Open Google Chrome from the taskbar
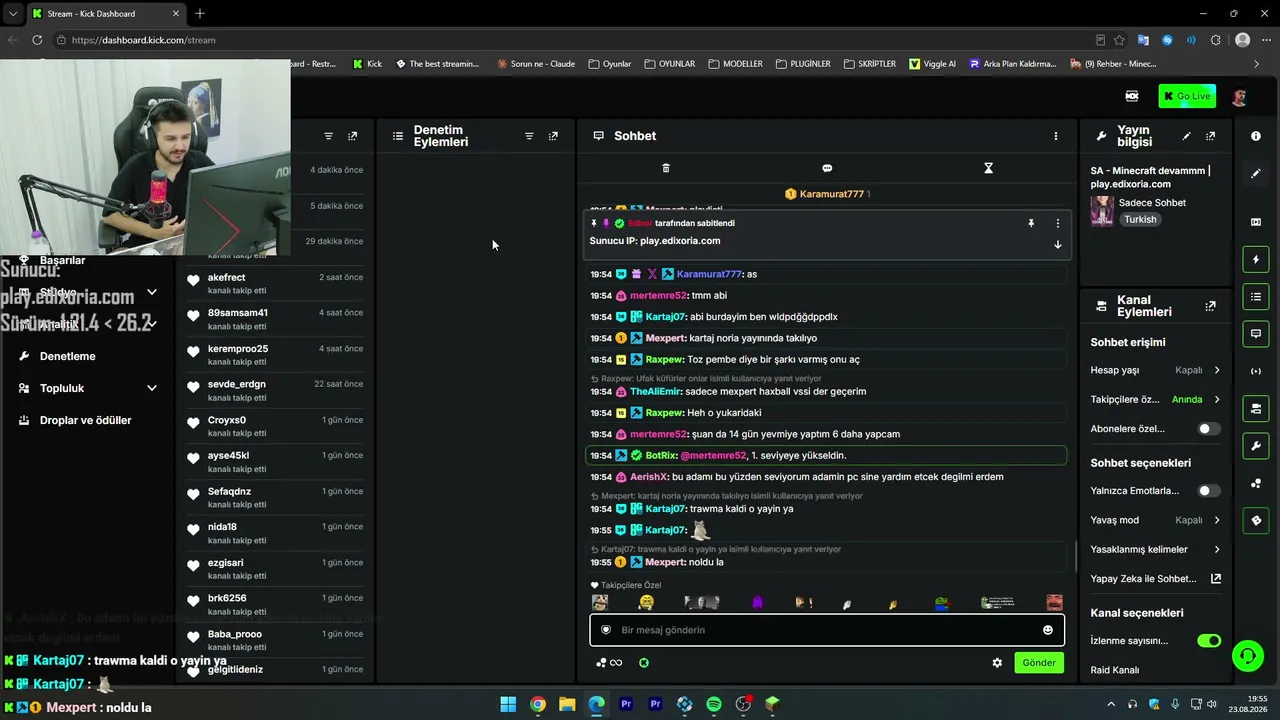The width and height of the screenshot is (1280, 720). 538,704
